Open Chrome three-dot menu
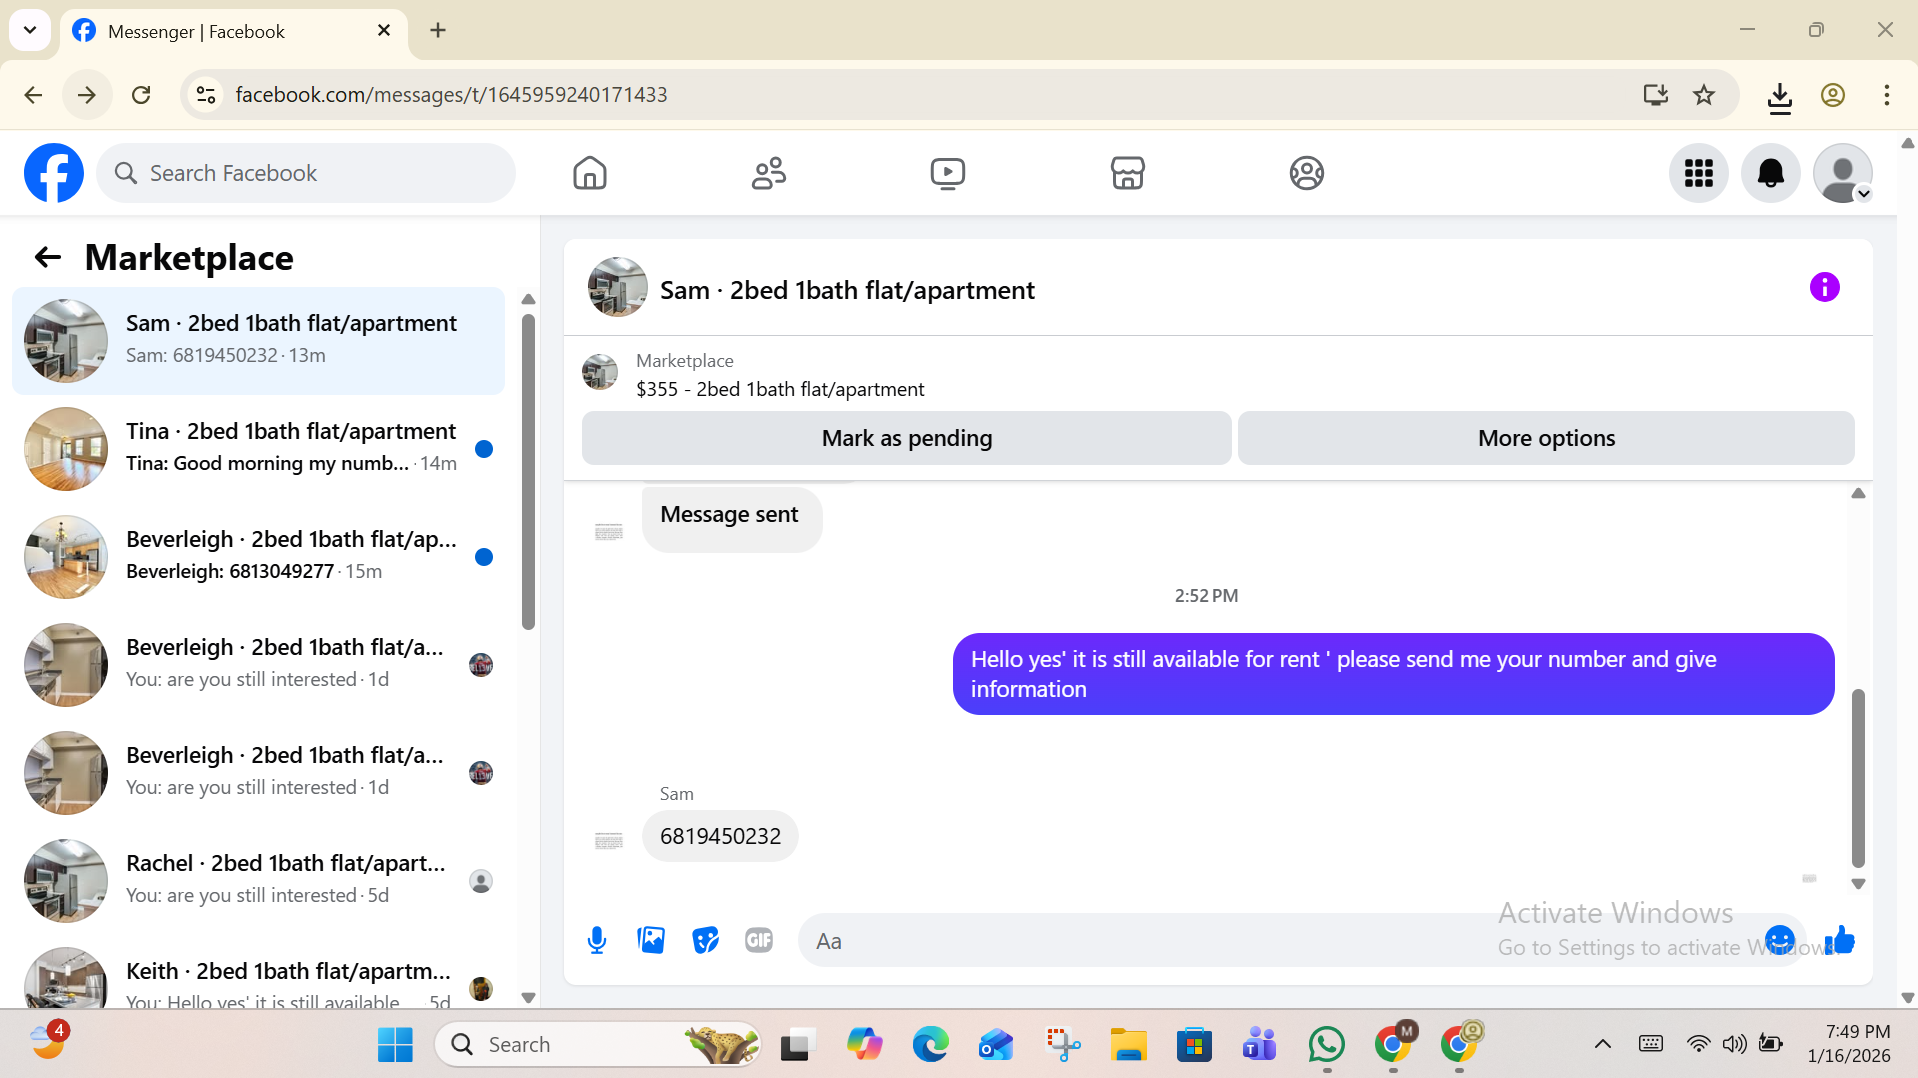The image size is (1918, 1078). coord(1887,95)
